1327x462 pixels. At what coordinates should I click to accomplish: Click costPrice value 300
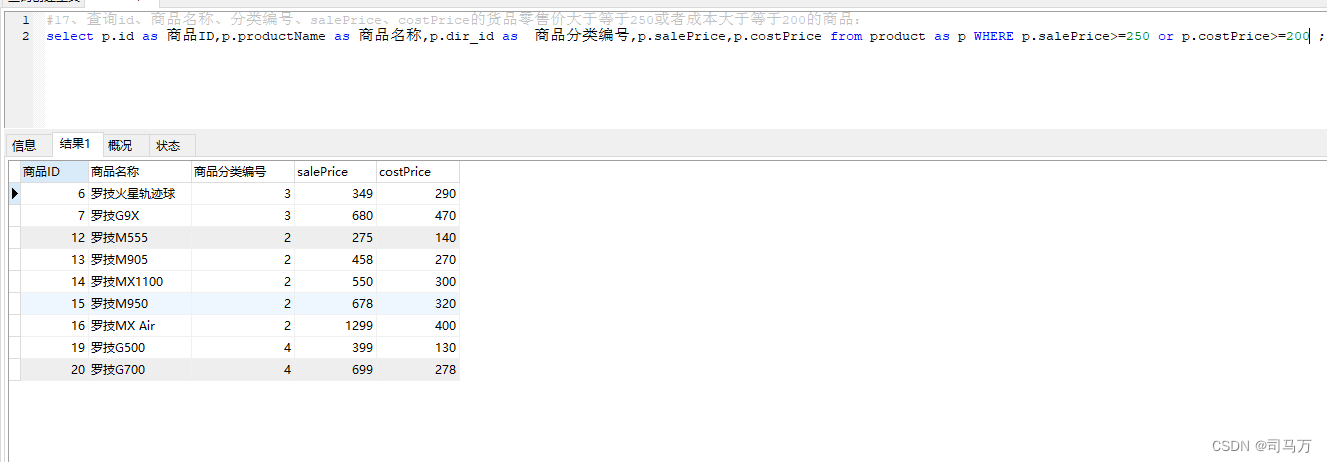[x=418, y=282]
